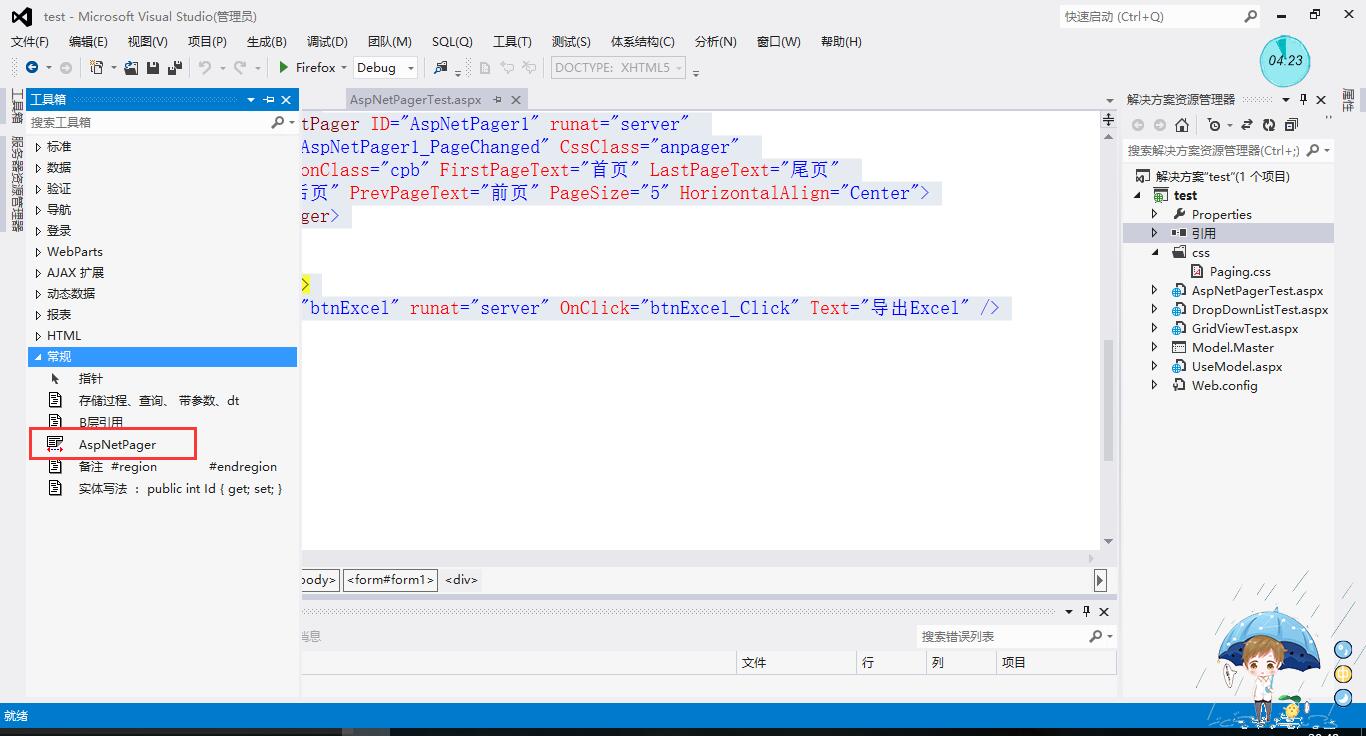Save the current file with the single floppy icon
Viewport: 1366px width, 736px height.
[153, 67]
